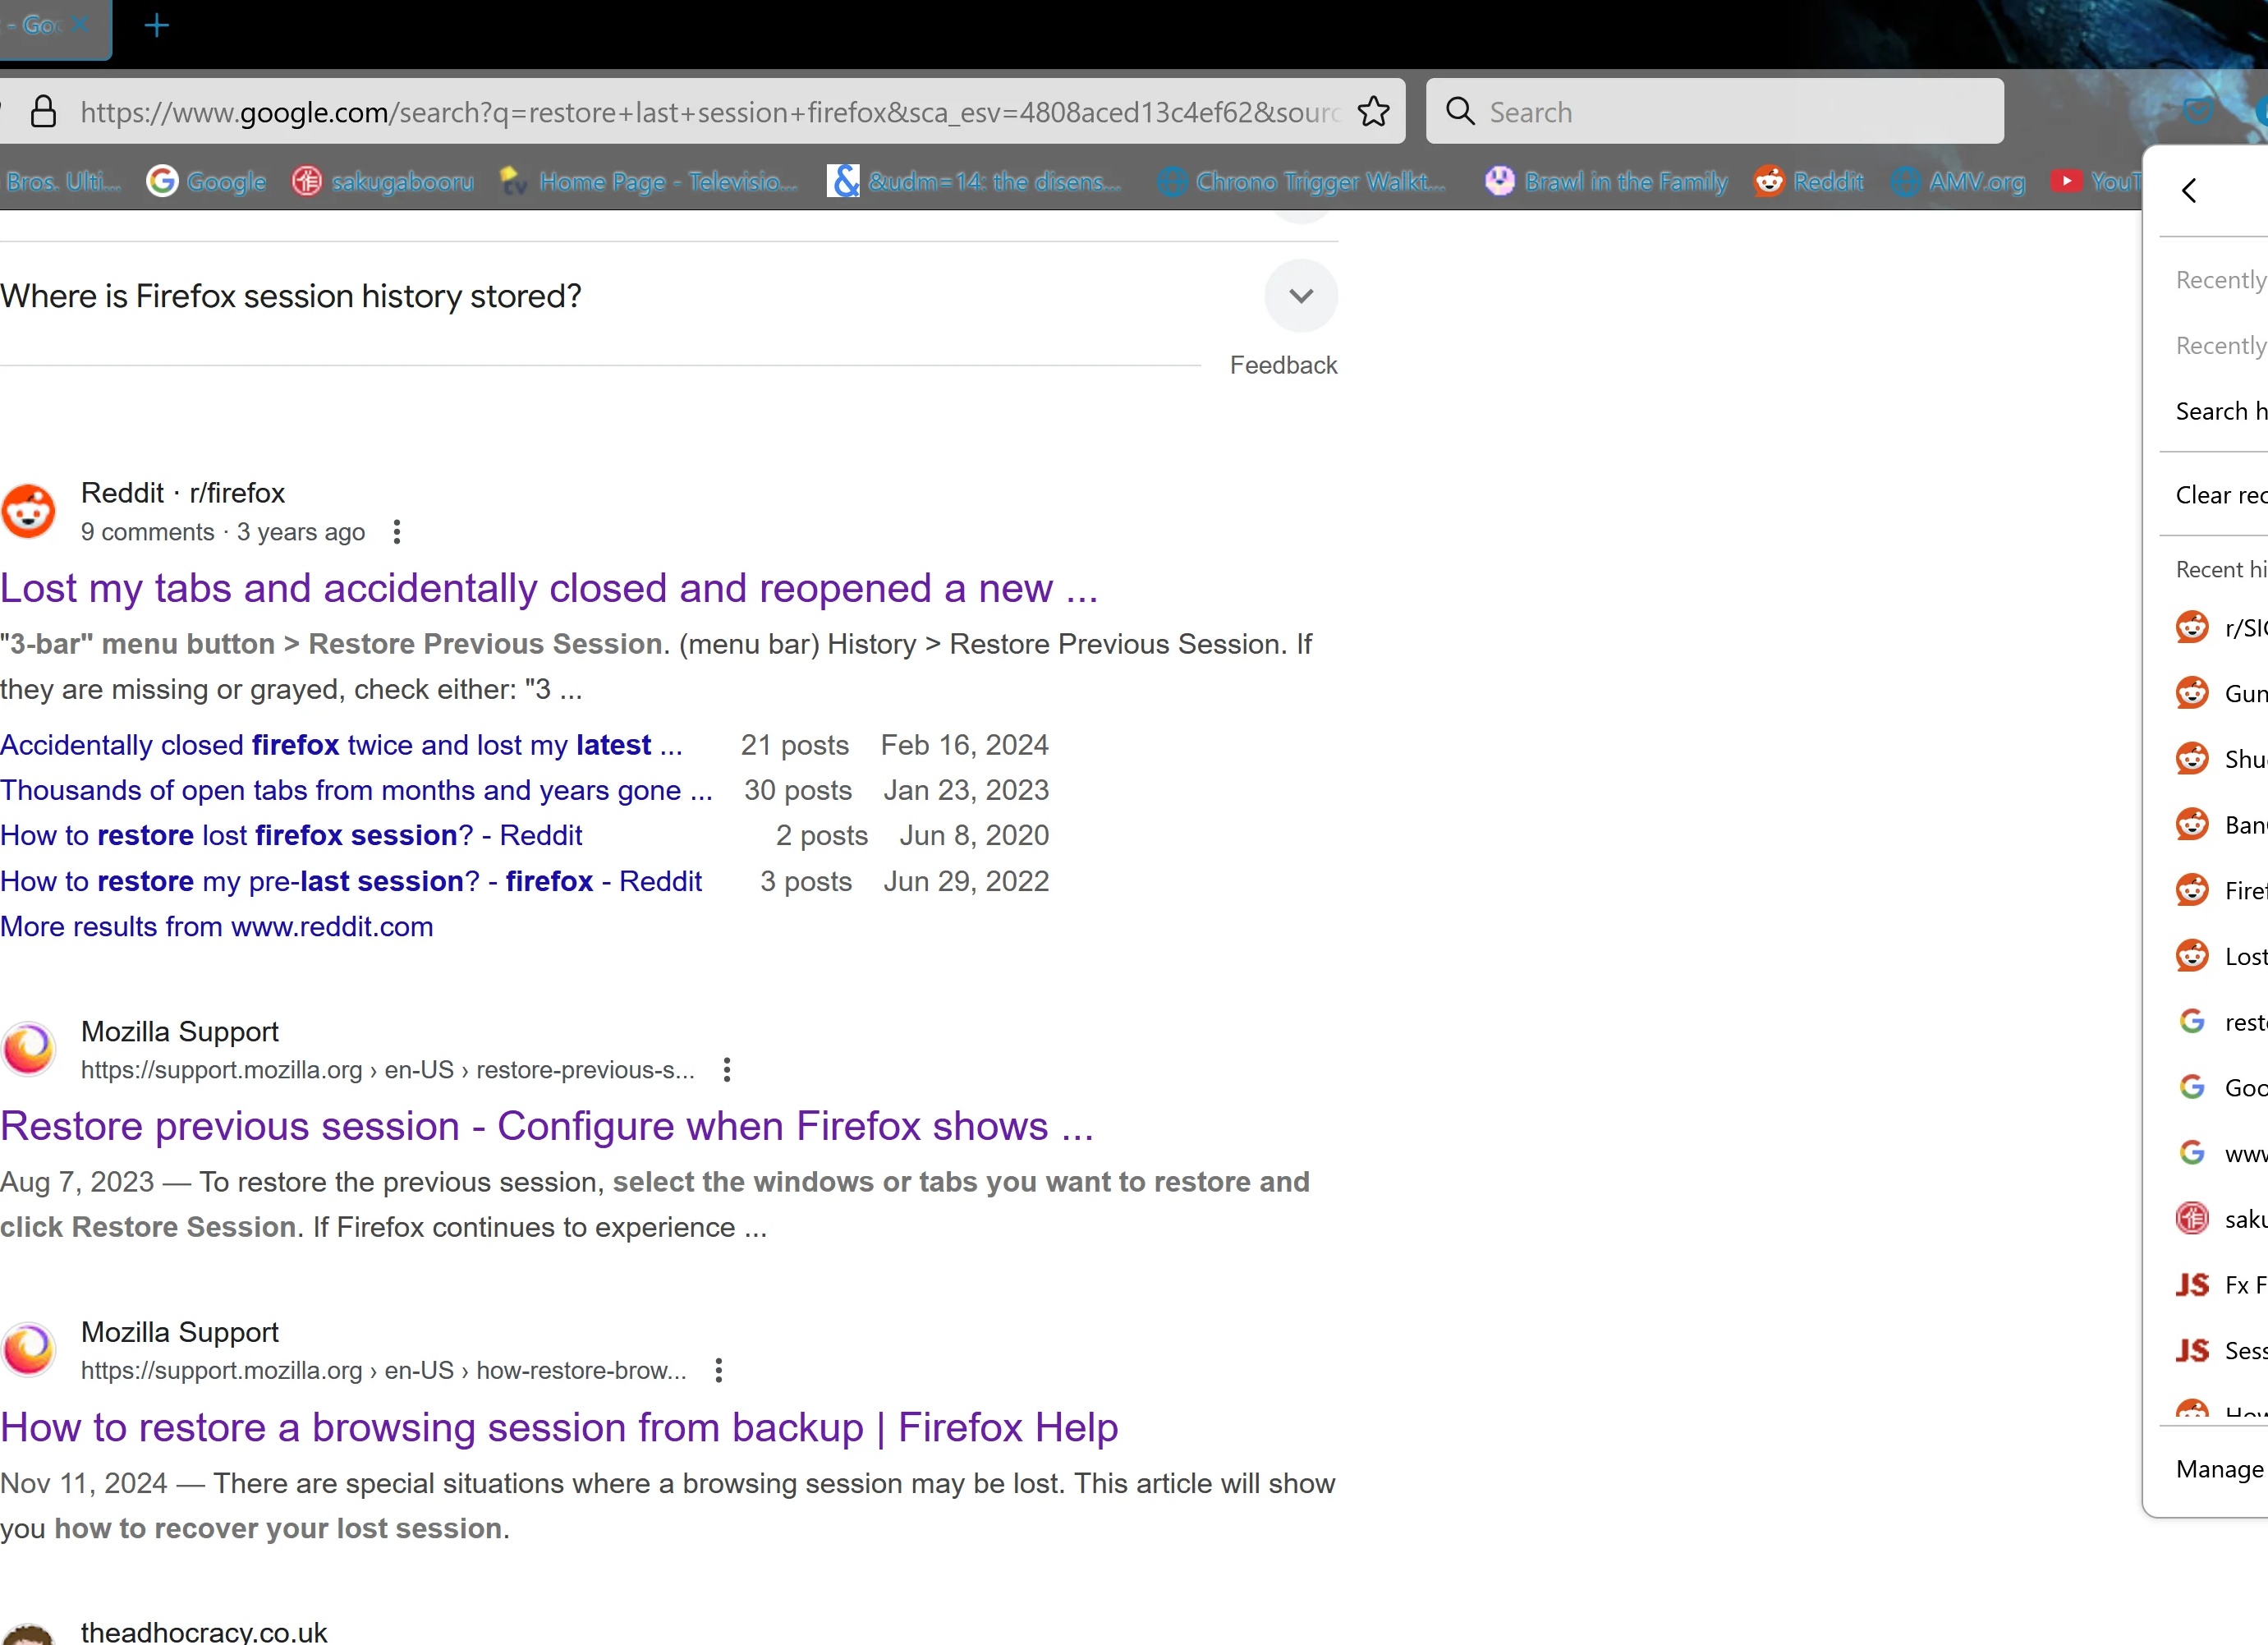Click More results from www.reddit.com
The height and width of the screenshot is (1645, 2268).
(x=217, y=926)
